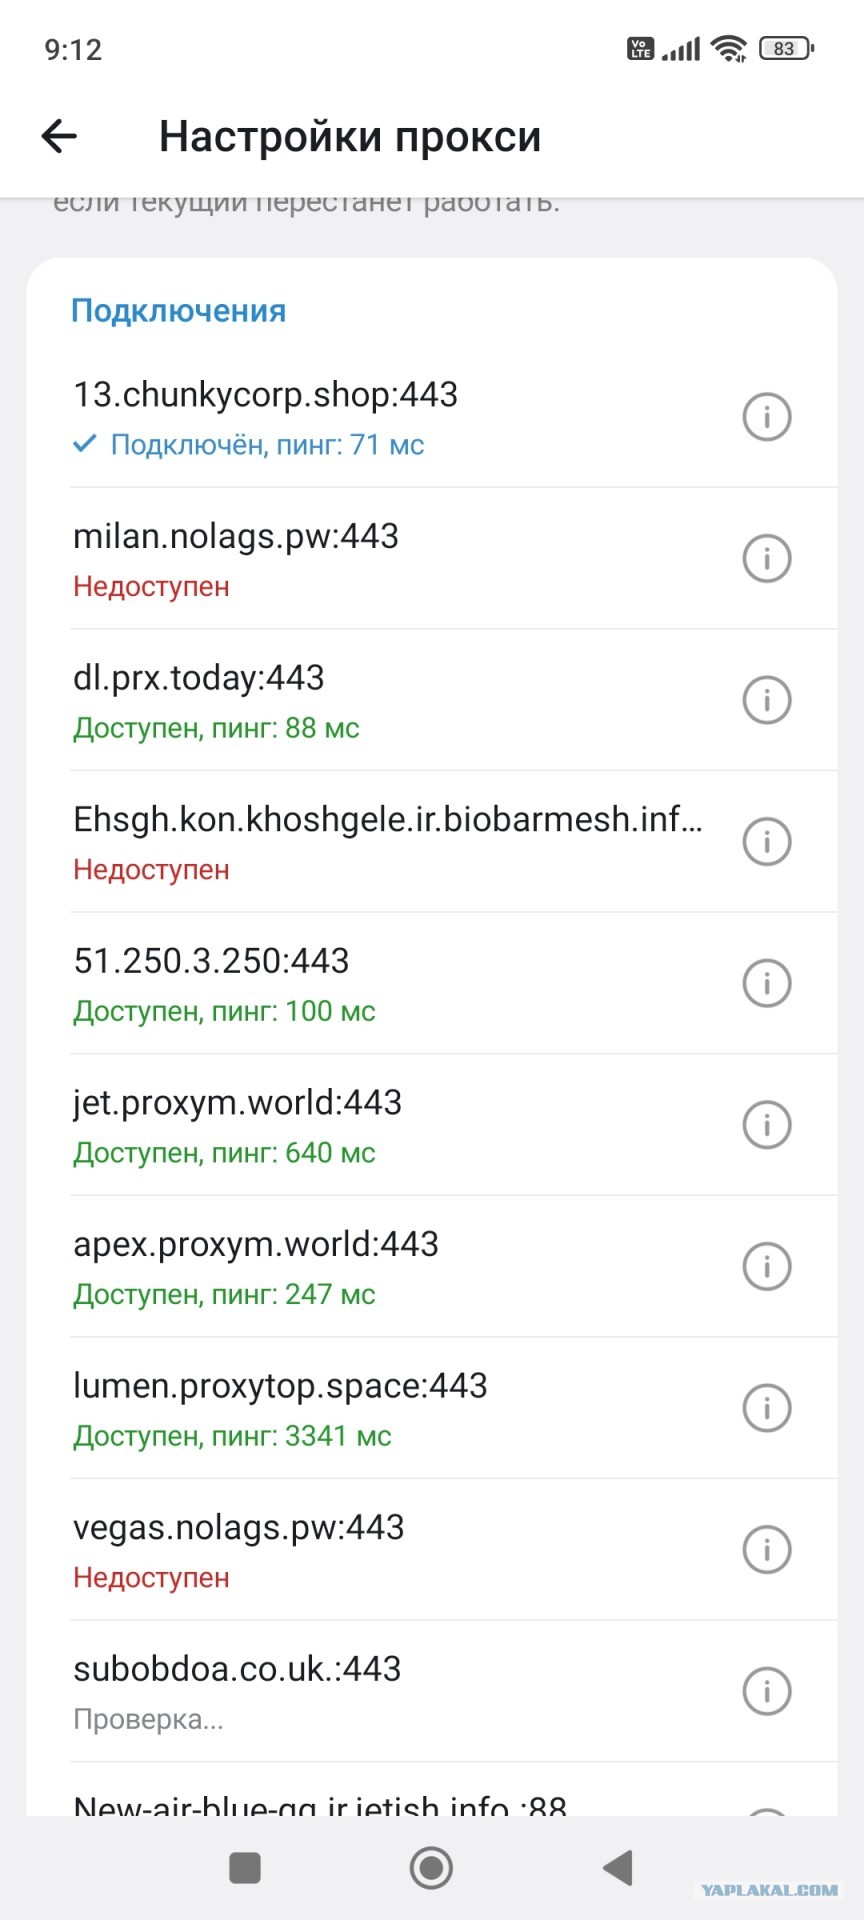Tap the back arrow in the header
Viewport: 864px width, 1920px height.
pos(59,136)
